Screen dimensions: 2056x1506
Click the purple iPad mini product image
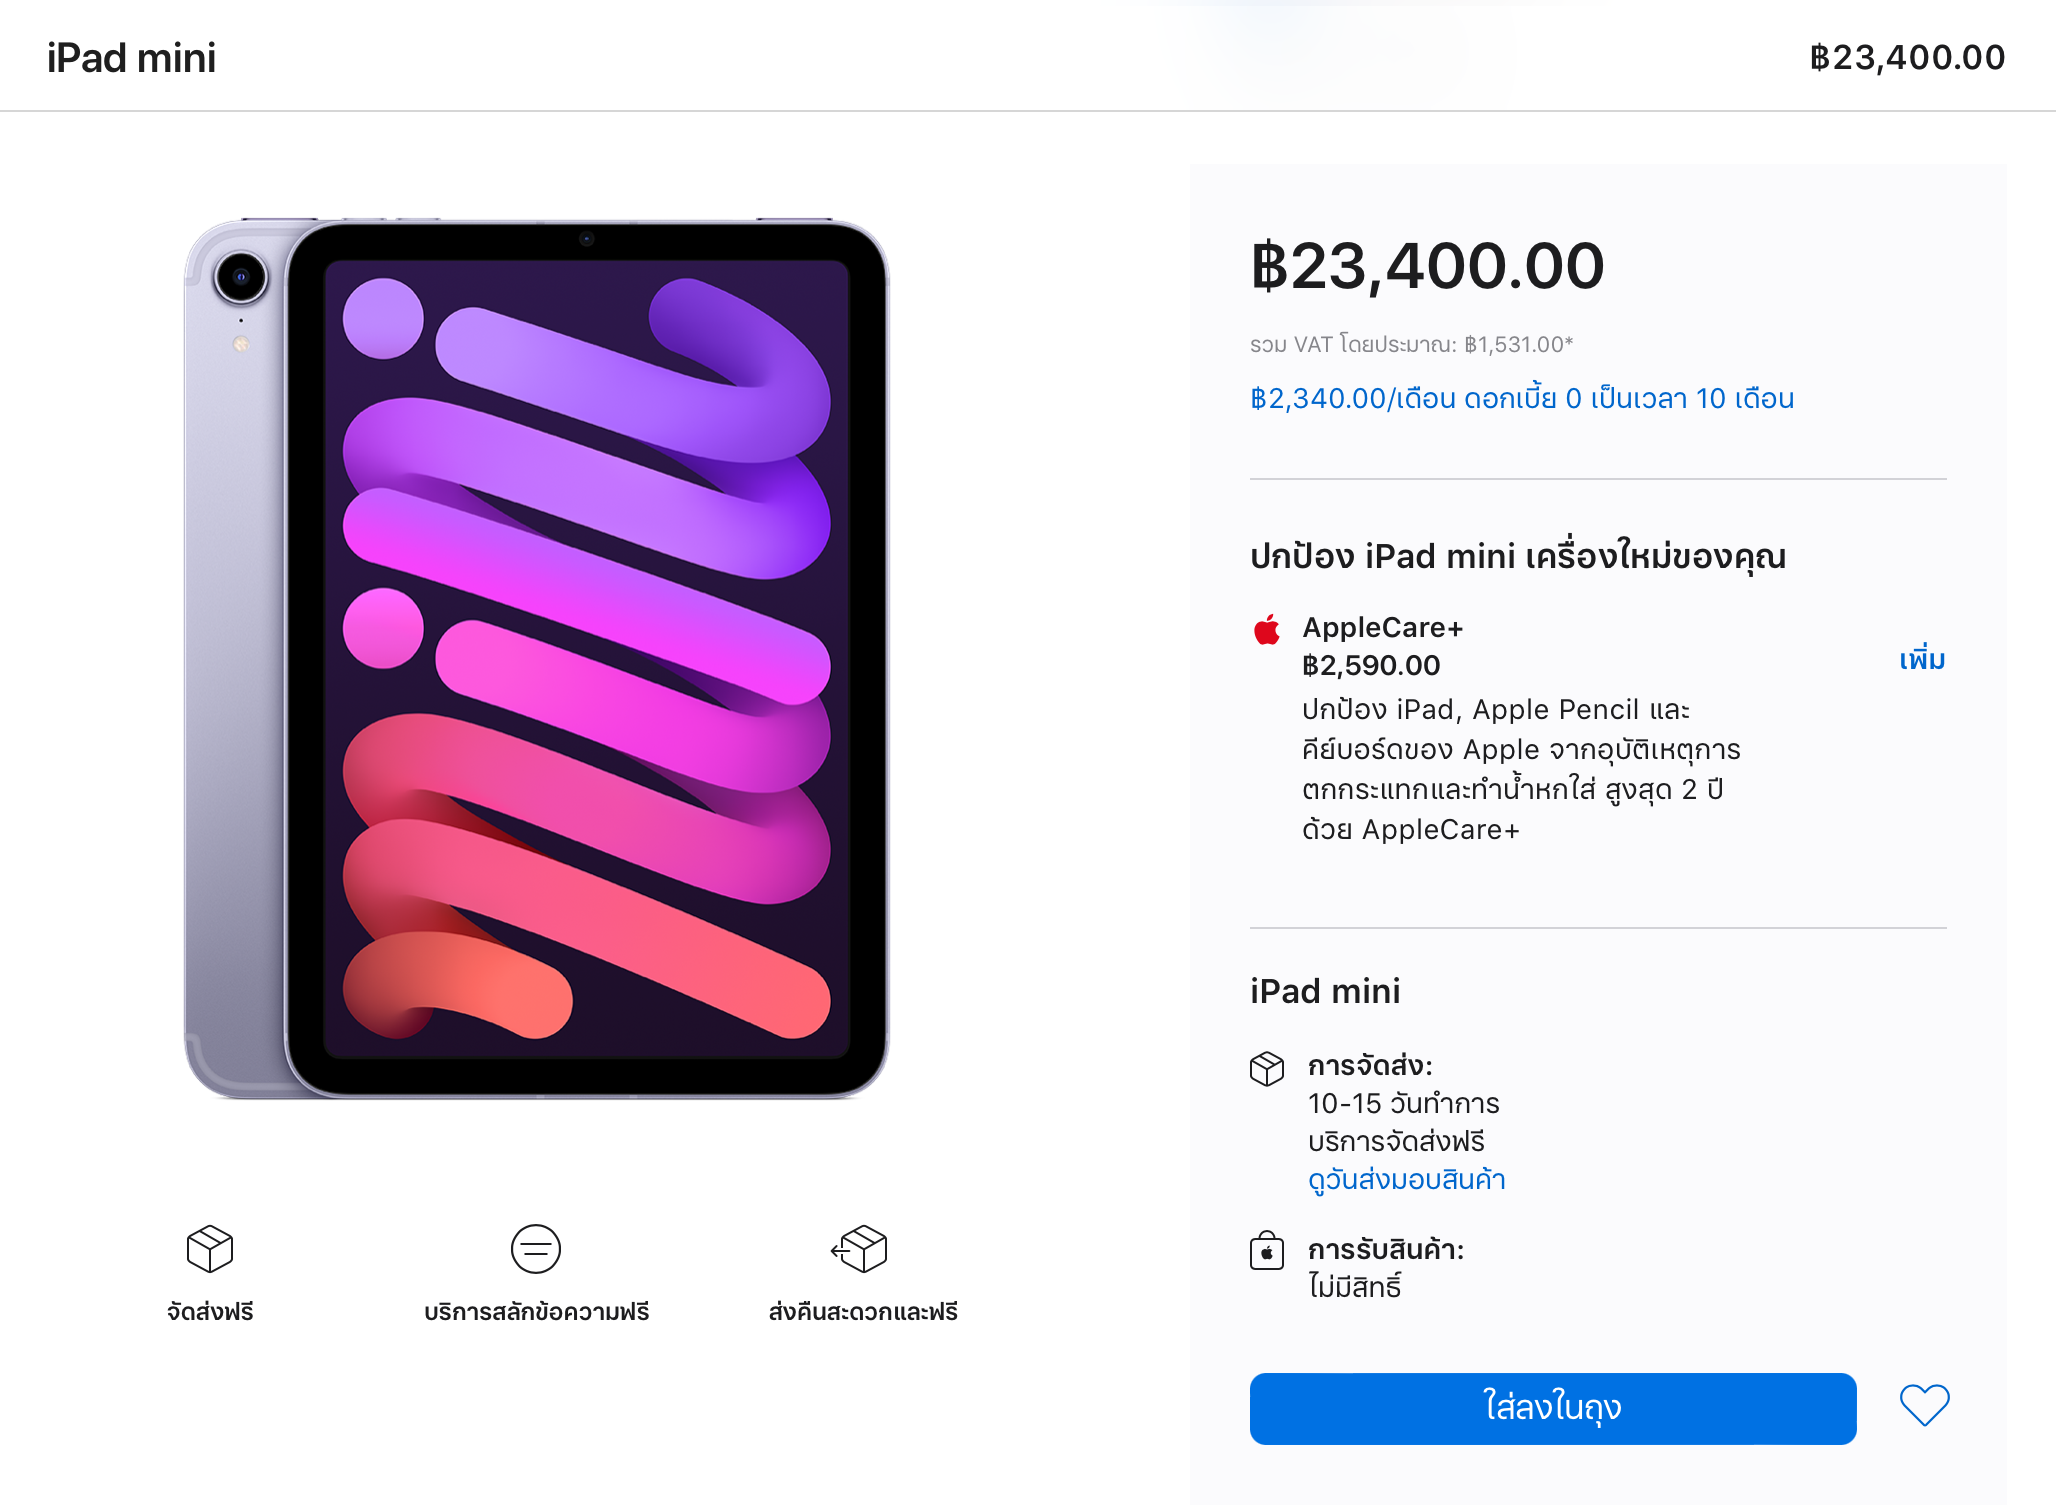(x=537, y=658)
